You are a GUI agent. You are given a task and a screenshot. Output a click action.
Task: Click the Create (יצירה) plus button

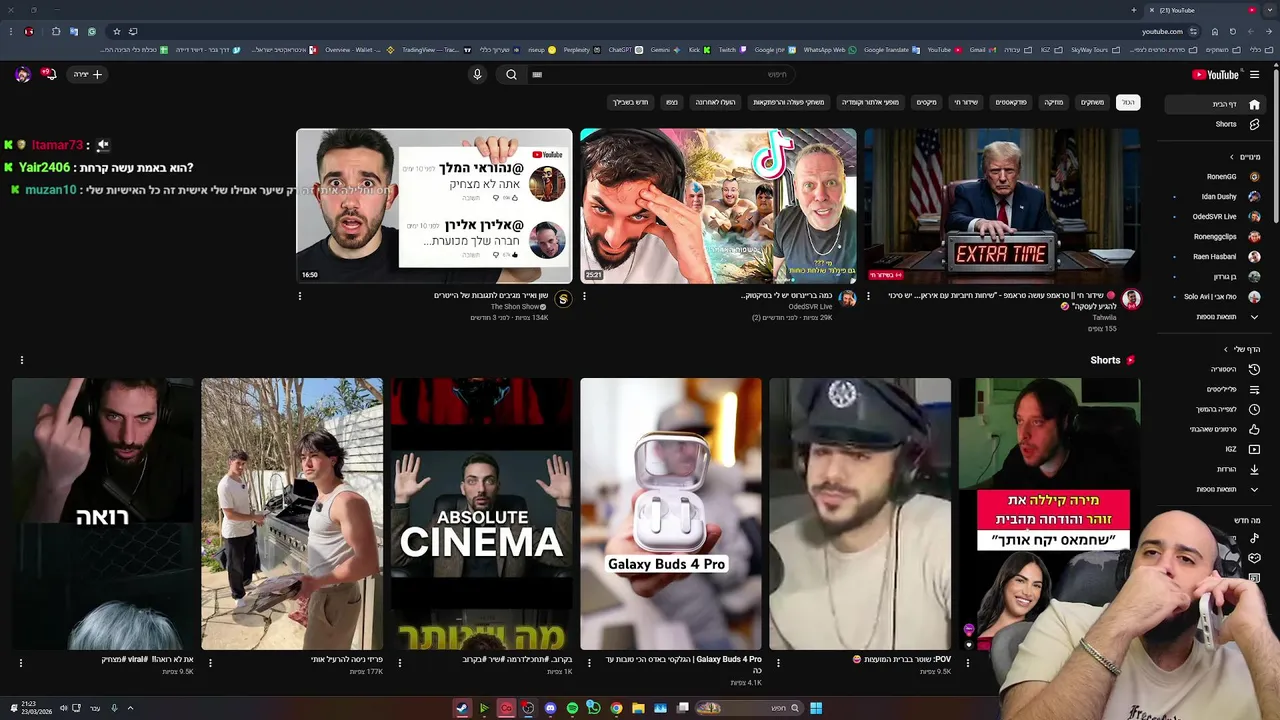click(x=88, y=74)
